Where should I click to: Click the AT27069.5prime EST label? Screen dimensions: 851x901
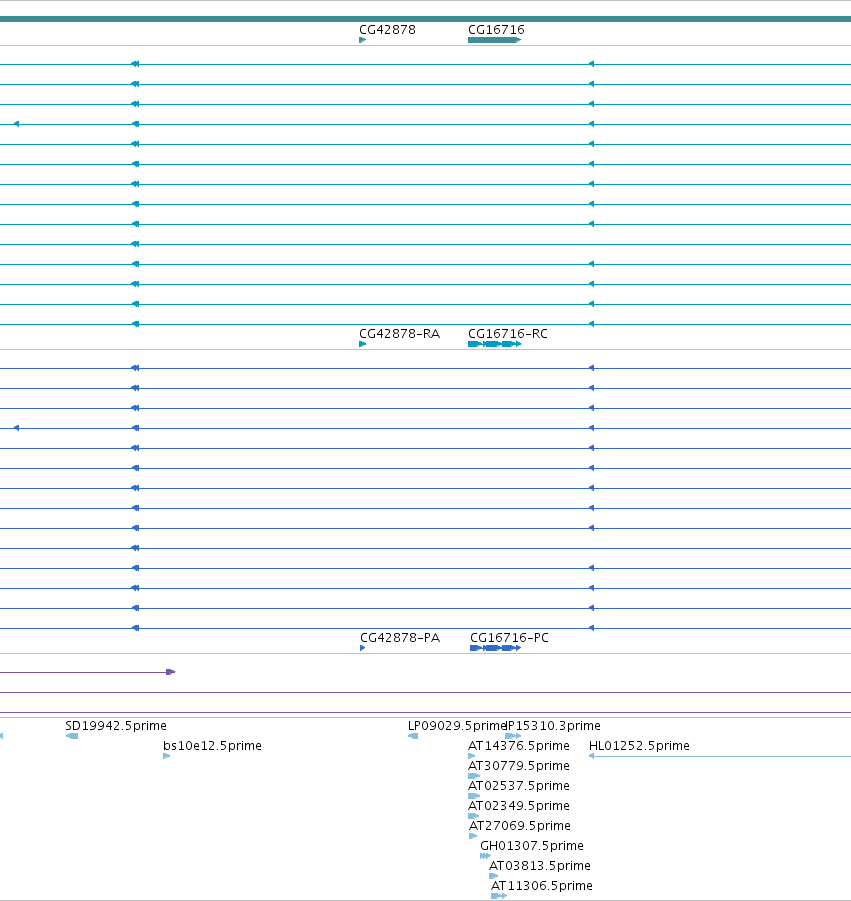[520, 826]
